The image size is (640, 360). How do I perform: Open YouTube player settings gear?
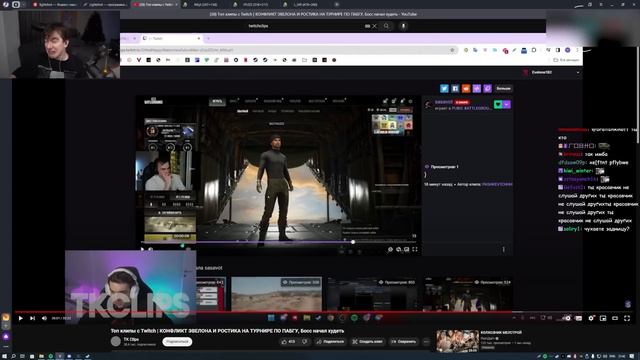pyautogui.click(x=591, y=318)
